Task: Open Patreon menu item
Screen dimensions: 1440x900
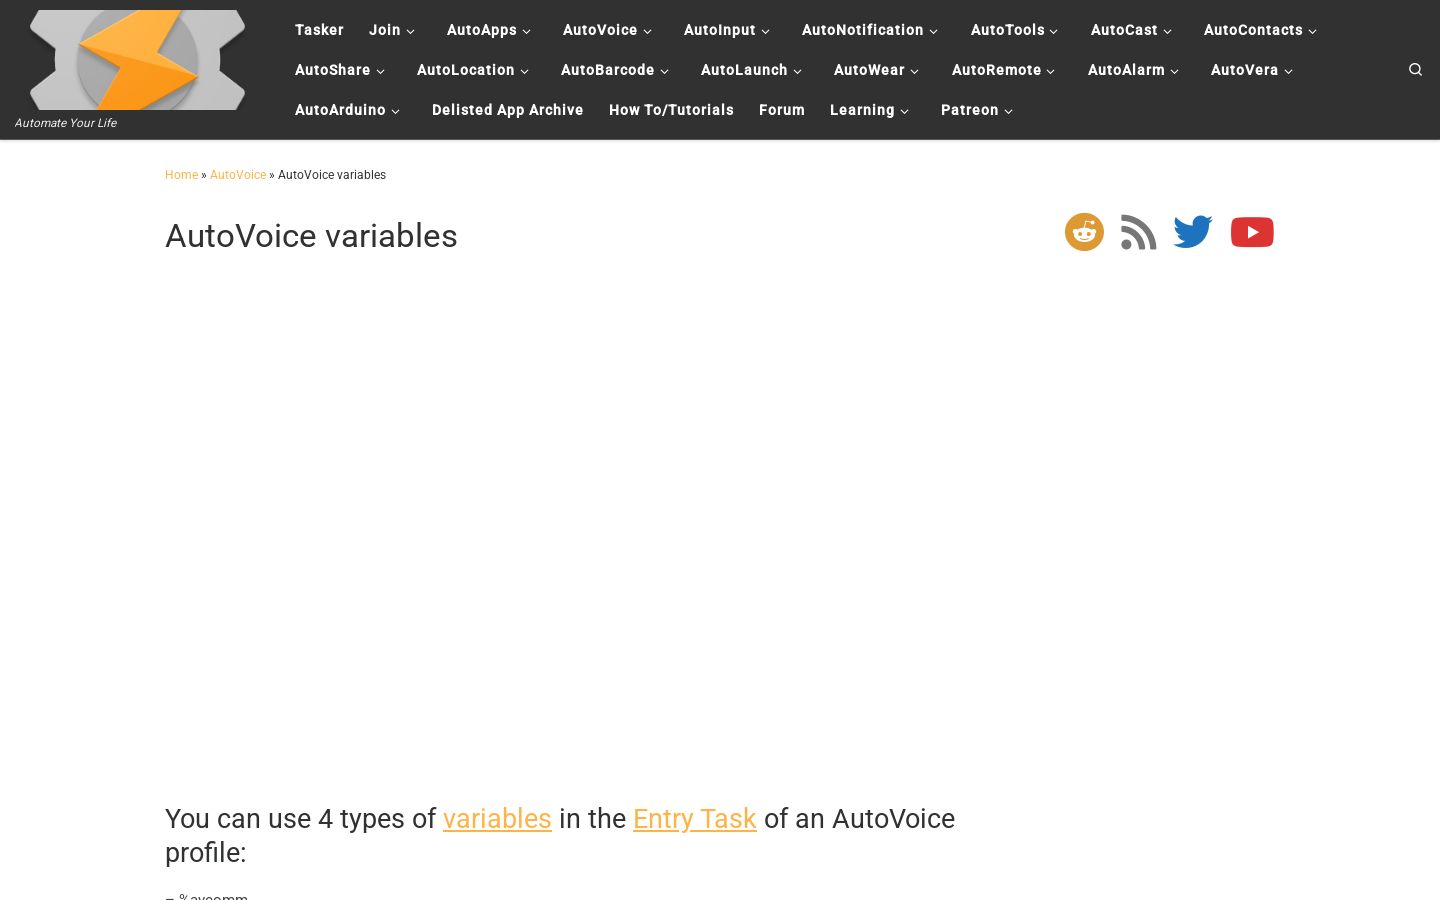Action: click(x=970, y=110)
